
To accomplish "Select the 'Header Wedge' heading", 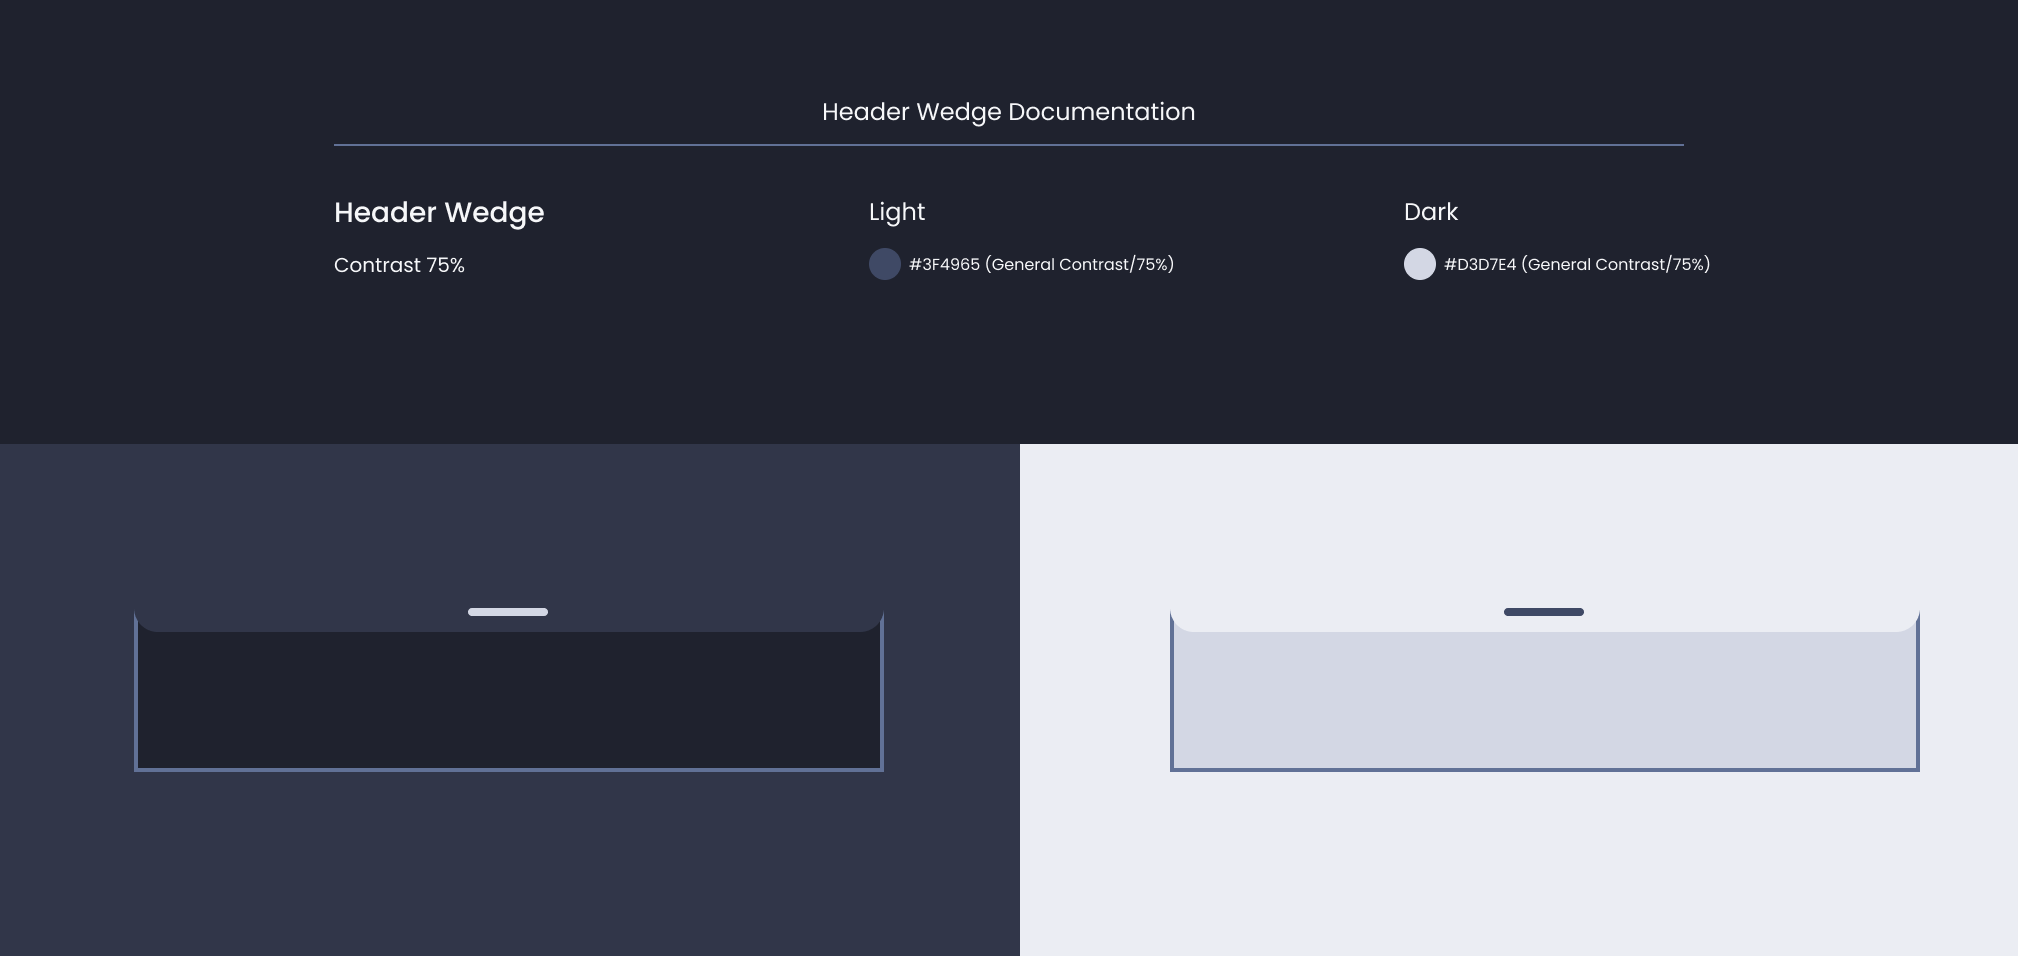I will coord(439,213).
